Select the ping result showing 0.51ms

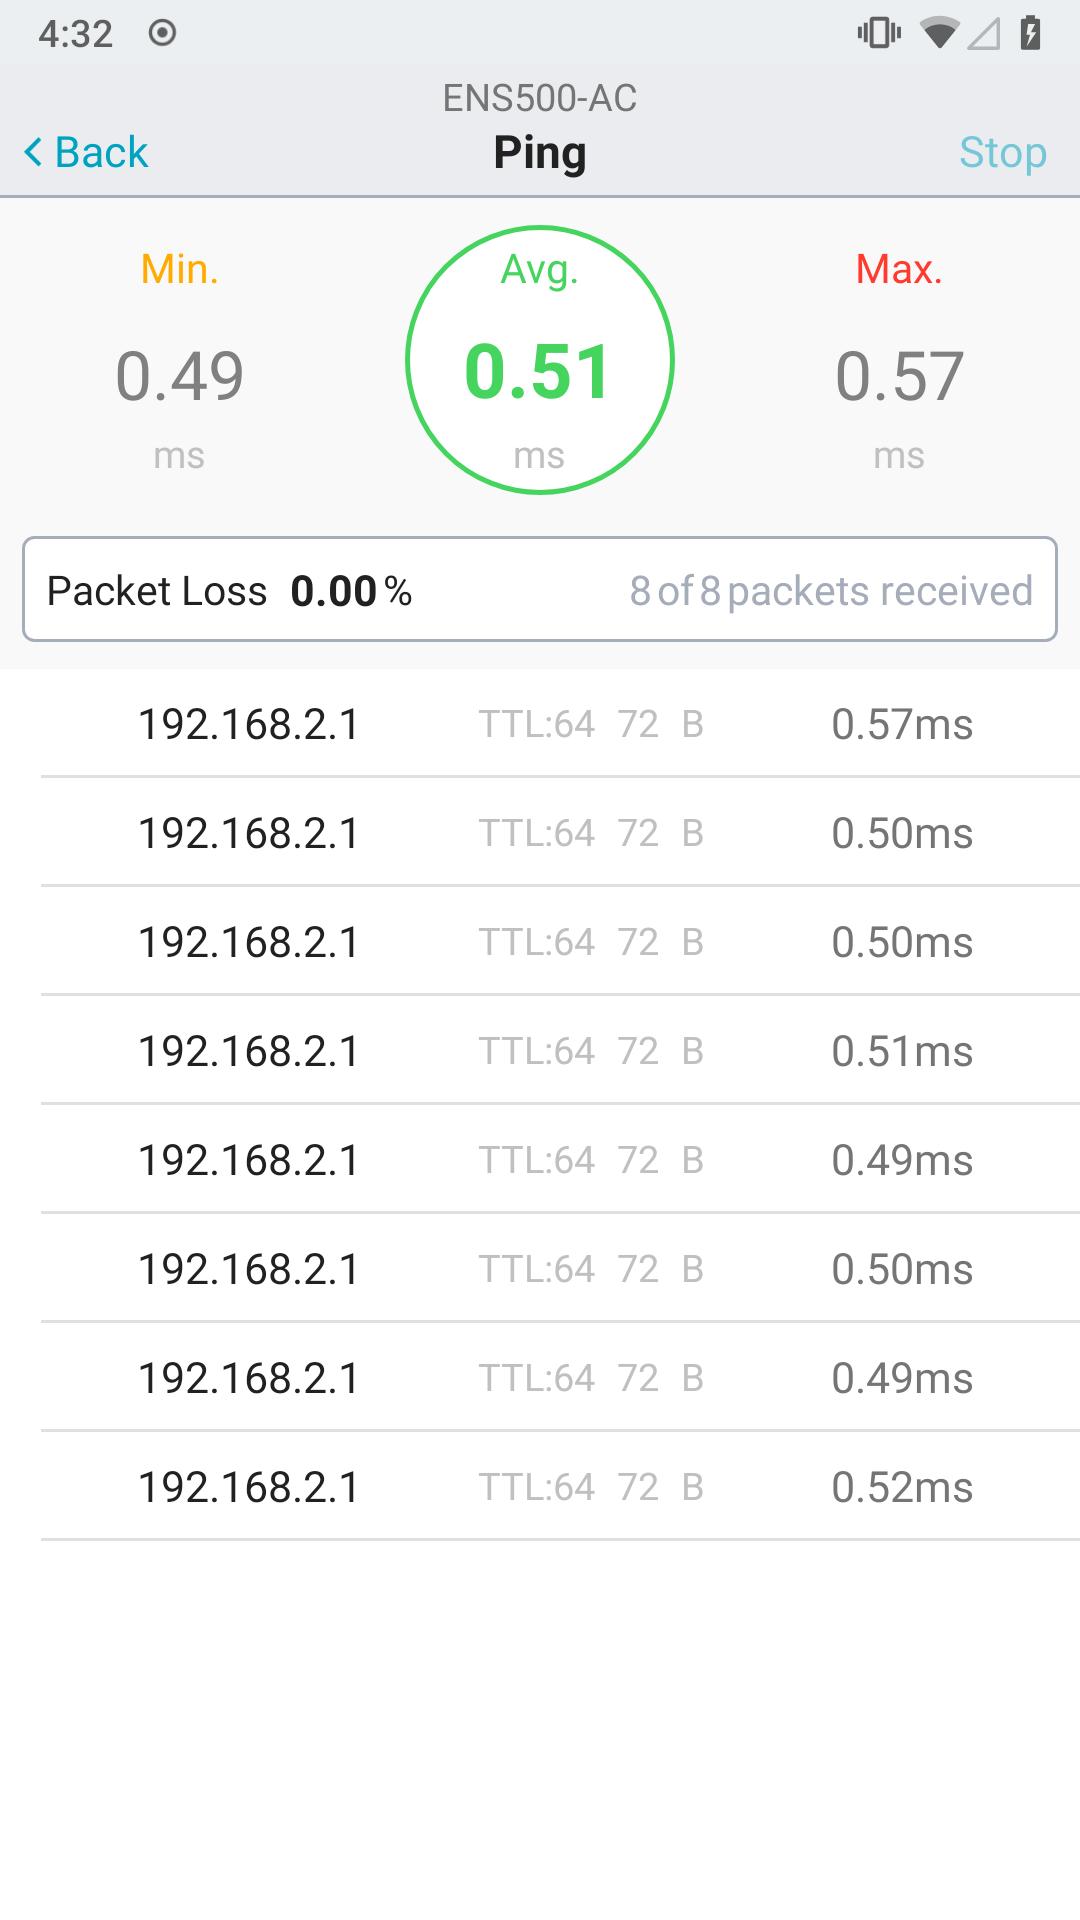pyautogui.click(x=560, y=1050)
